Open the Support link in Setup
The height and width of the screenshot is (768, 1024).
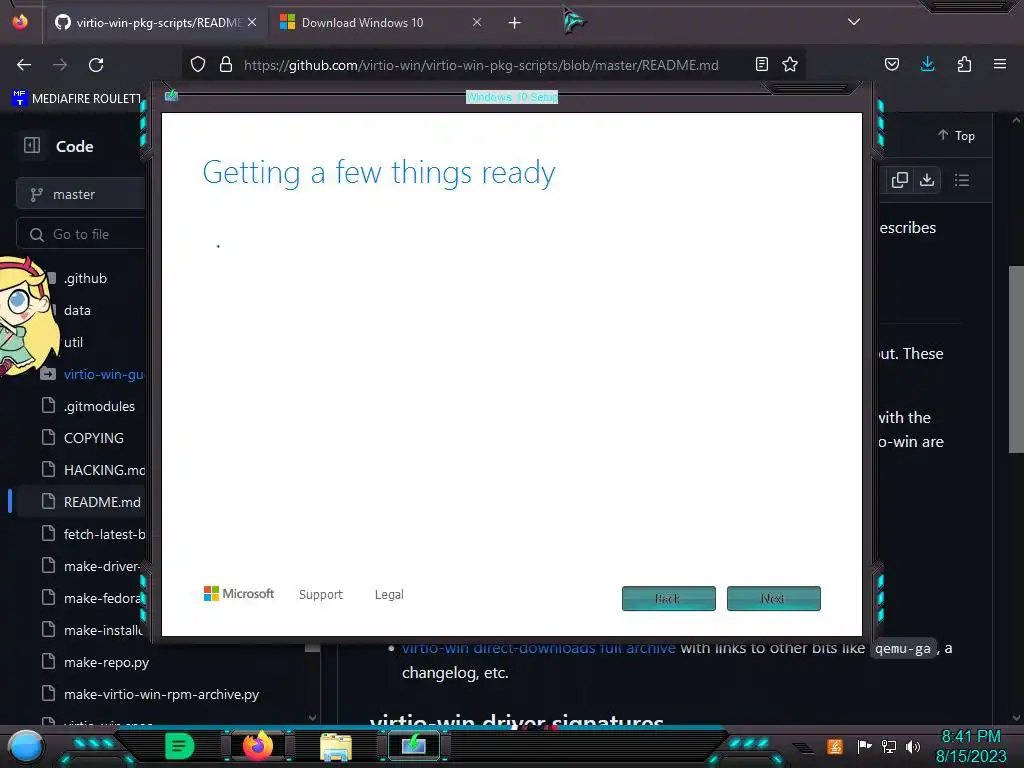(x=321, y=594)
